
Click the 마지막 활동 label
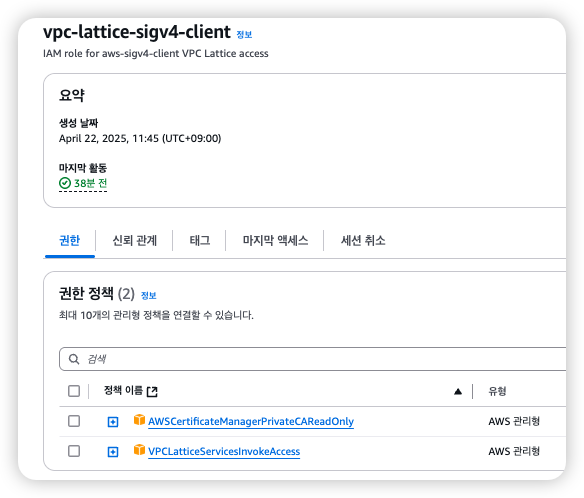[x=83, y=168]
